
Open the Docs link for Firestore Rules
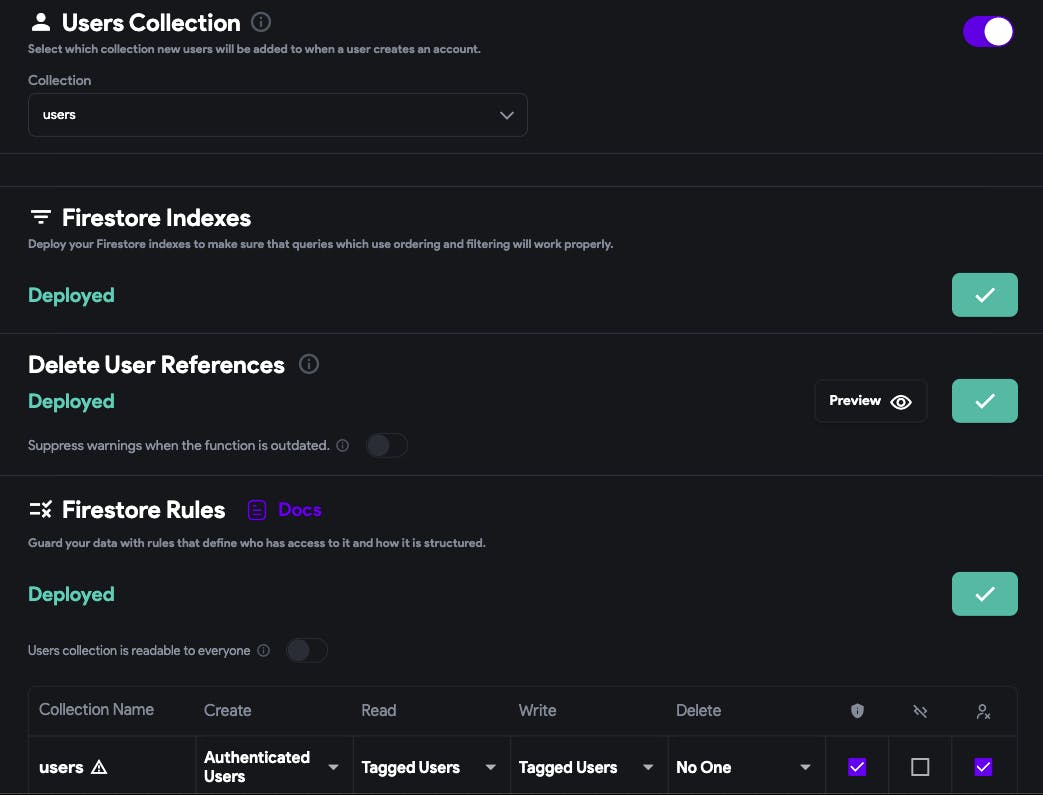pyautogui.click(x=299, y=510)
